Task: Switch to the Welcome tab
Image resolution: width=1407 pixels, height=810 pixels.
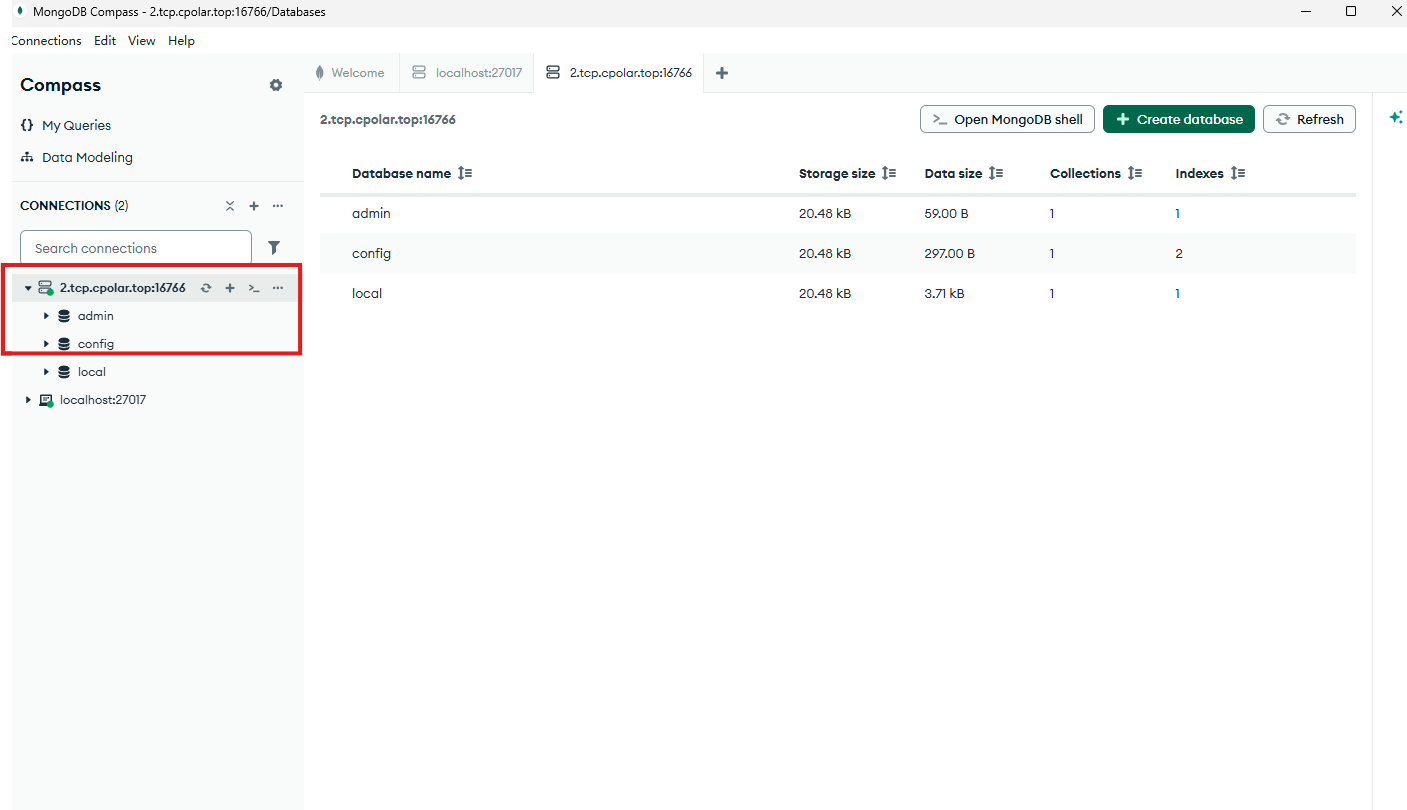Action: (x=349, y=73)
